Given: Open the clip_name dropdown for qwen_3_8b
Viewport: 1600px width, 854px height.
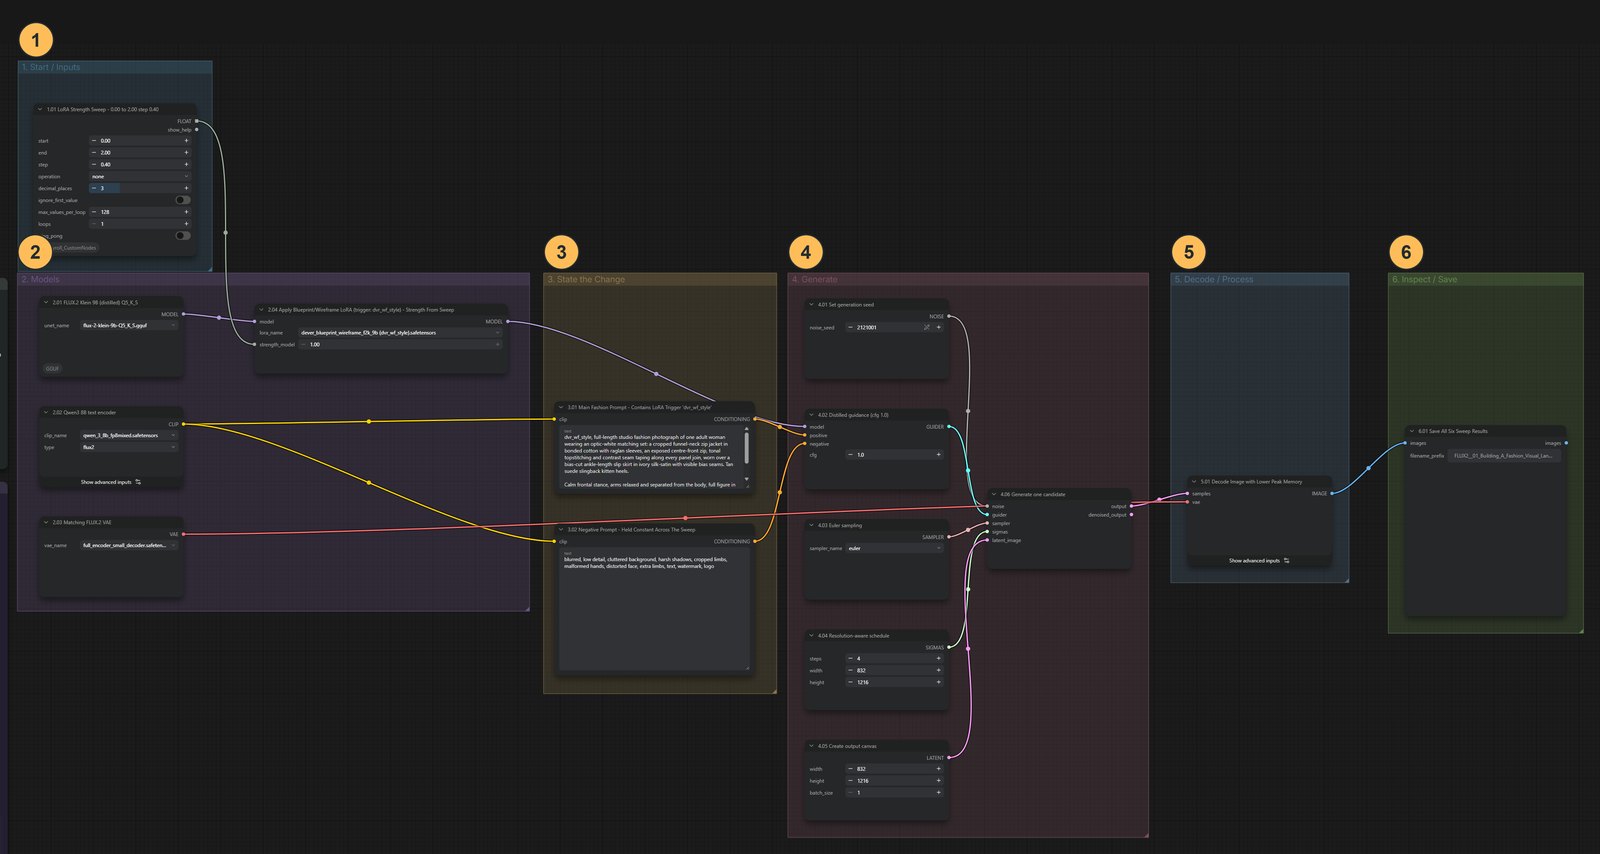Looking at the screenshot, I should 129,435.
